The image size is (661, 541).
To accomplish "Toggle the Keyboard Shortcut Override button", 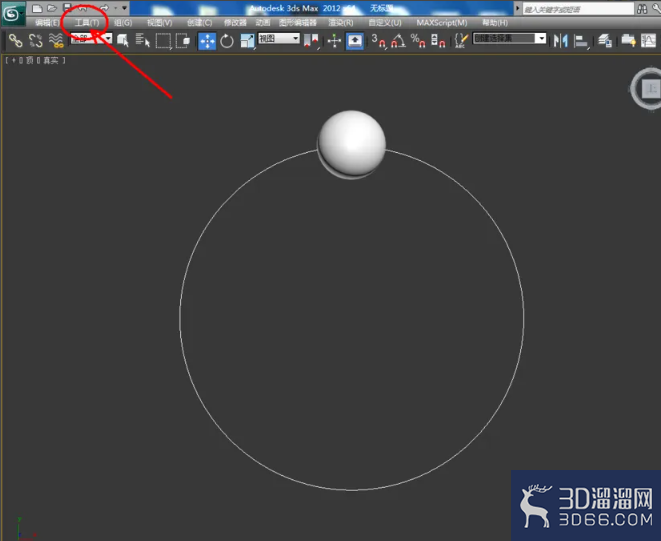I will coord(355,41).
